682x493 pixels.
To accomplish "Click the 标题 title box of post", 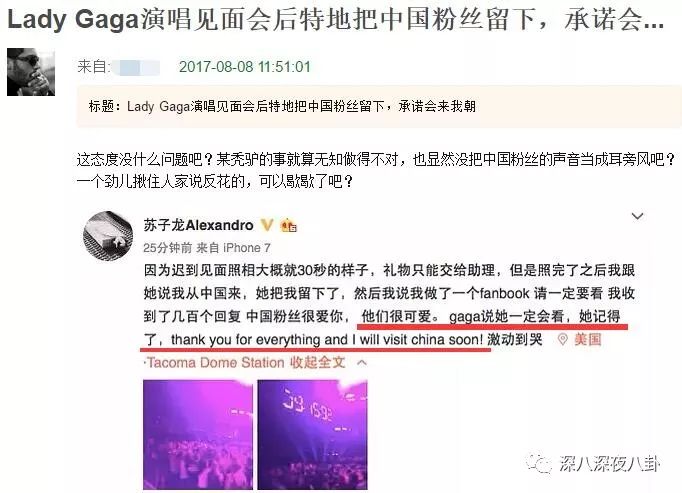I will pyautogui.click(x=379, y=107).
